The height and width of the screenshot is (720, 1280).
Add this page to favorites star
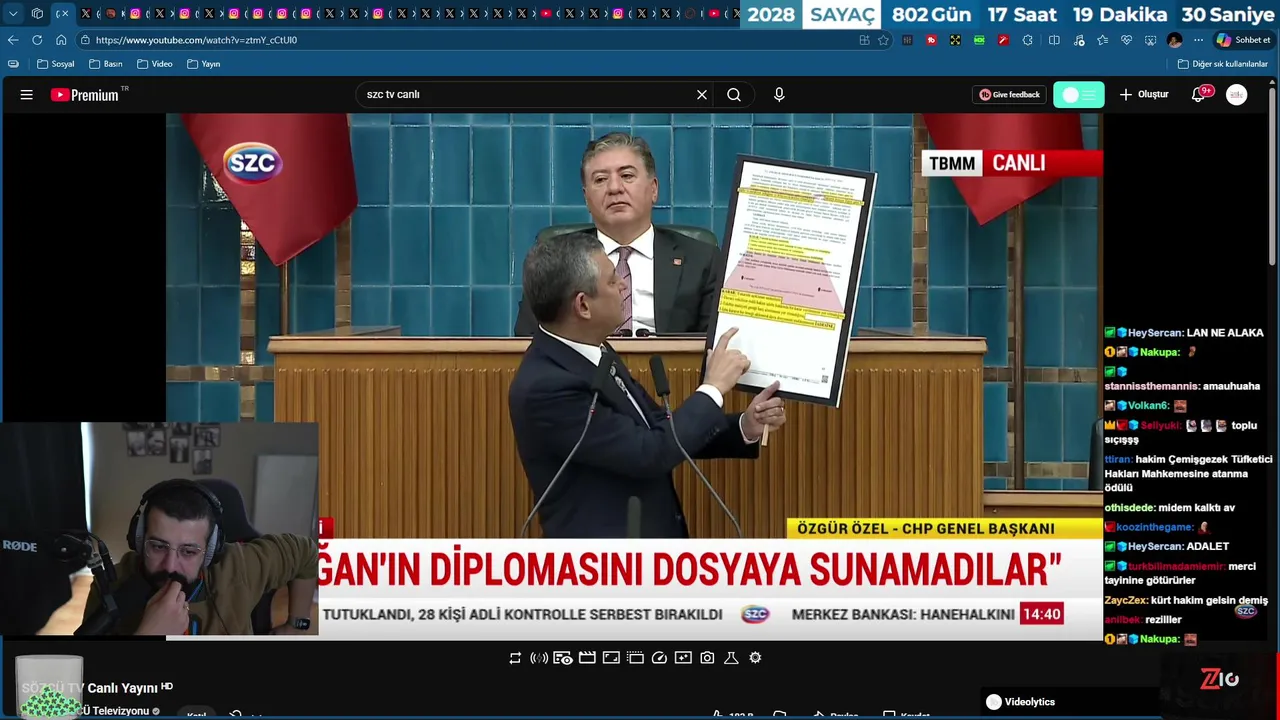(883, 40)
